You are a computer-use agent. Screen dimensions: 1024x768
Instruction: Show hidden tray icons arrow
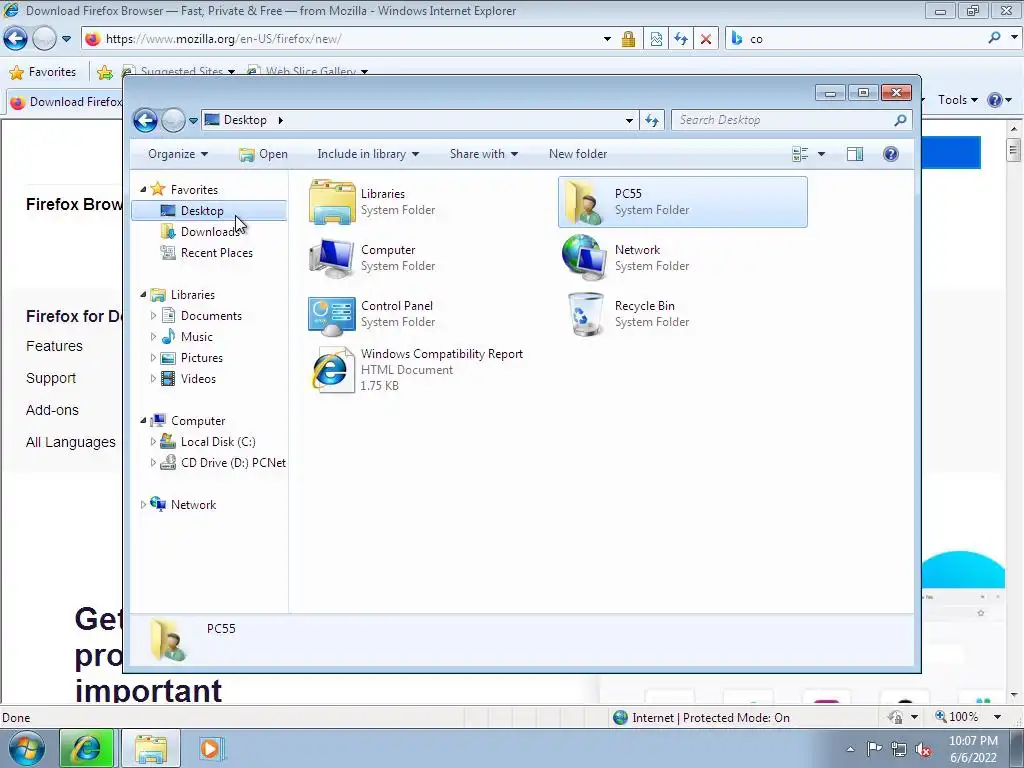[850, 749]
